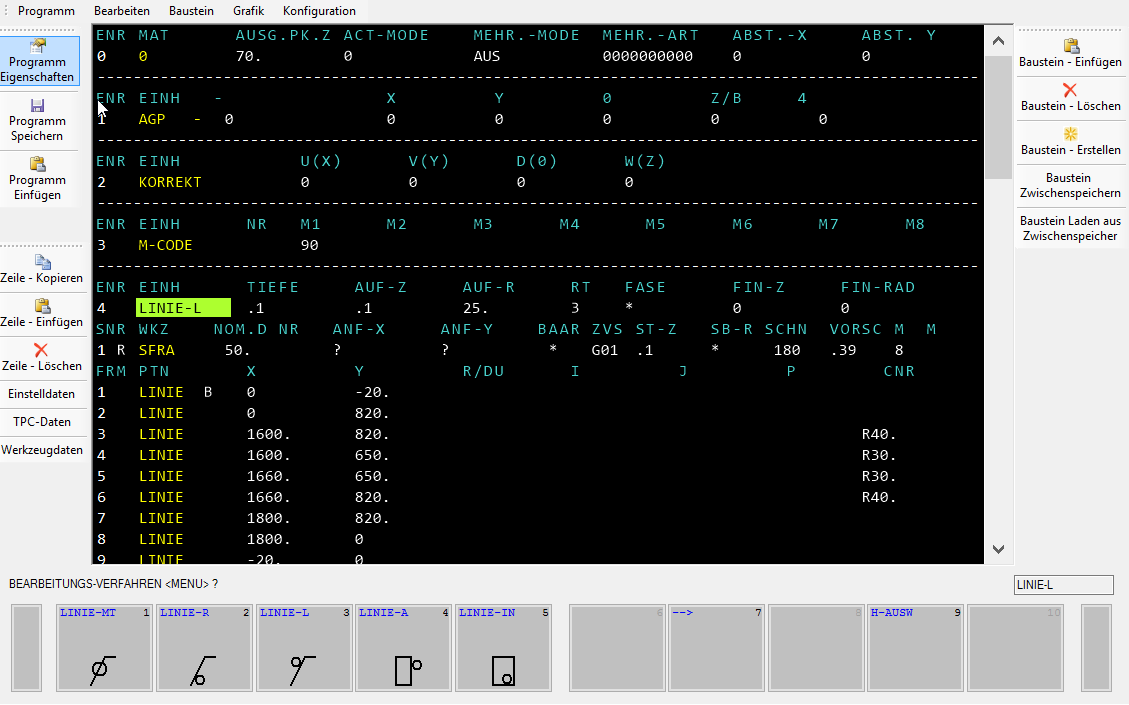
Task: Click the --> next-page function key
Action: [716, 648]
